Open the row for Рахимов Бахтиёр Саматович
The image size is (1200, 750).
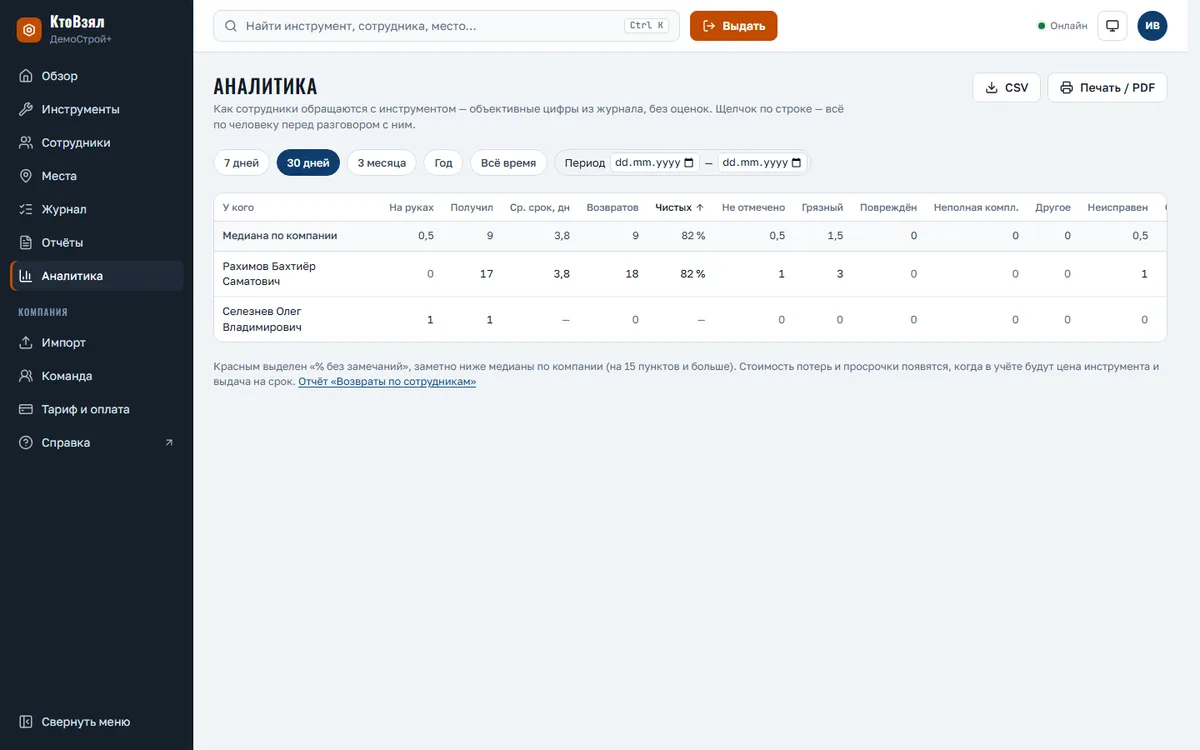(x=690, y=274)
